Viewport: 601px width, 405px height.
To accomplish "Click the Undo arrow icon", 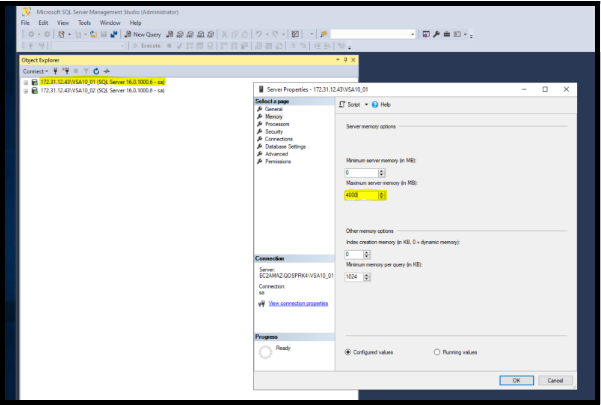I will point(259,34).
